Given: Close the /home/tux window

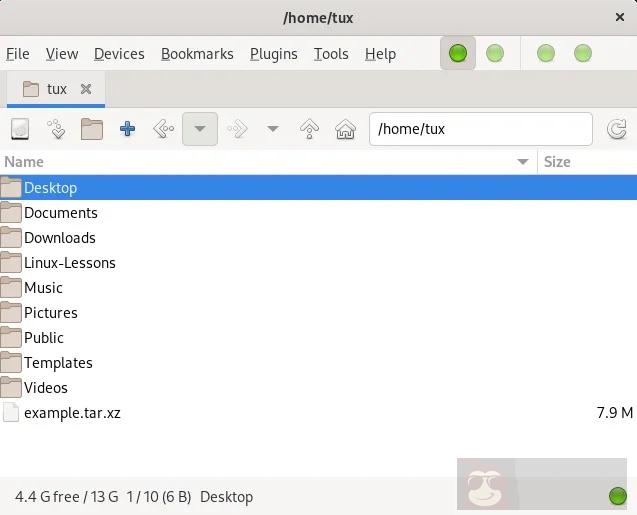Looking at the screenshot, I should tap(620, 17).
